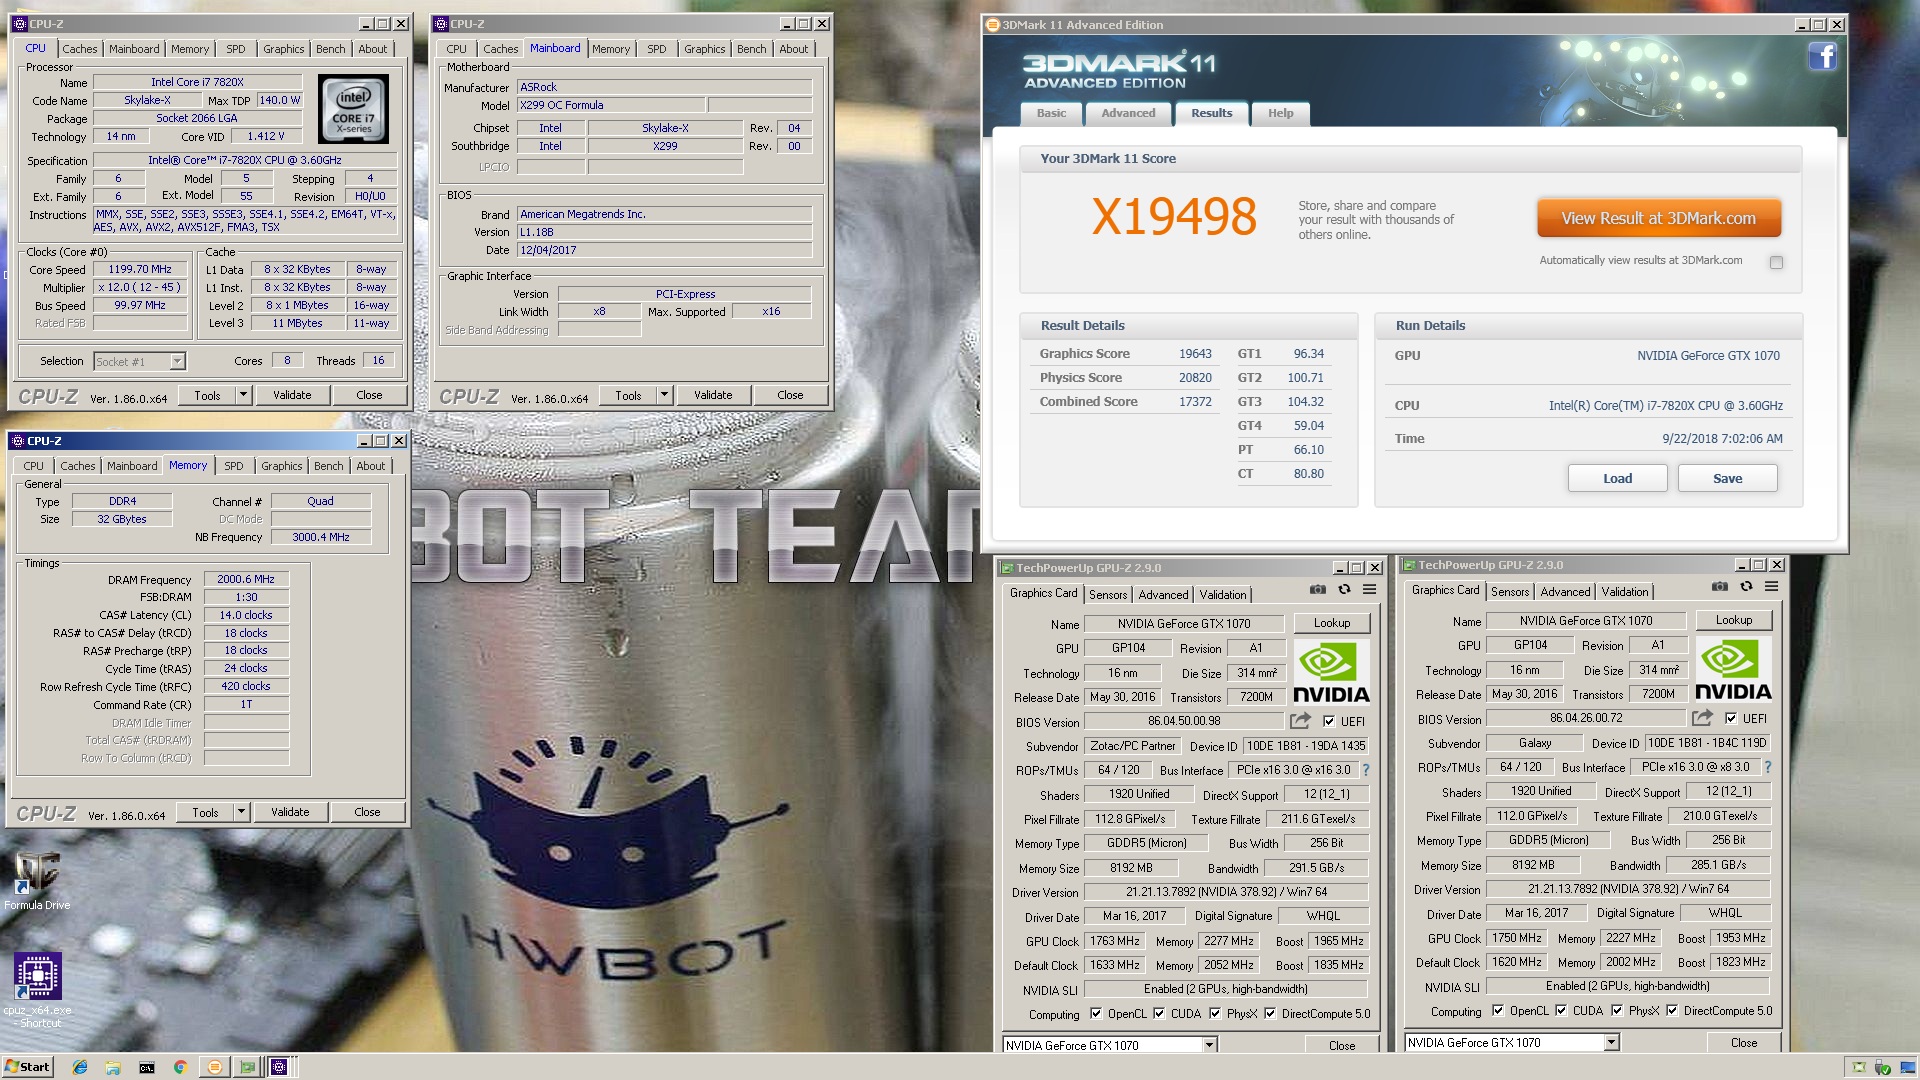Toggle PhysX checkbox in Zotac GPU-Z window
This screenshot has height=1080, width=1920.
(1214, 1013)
